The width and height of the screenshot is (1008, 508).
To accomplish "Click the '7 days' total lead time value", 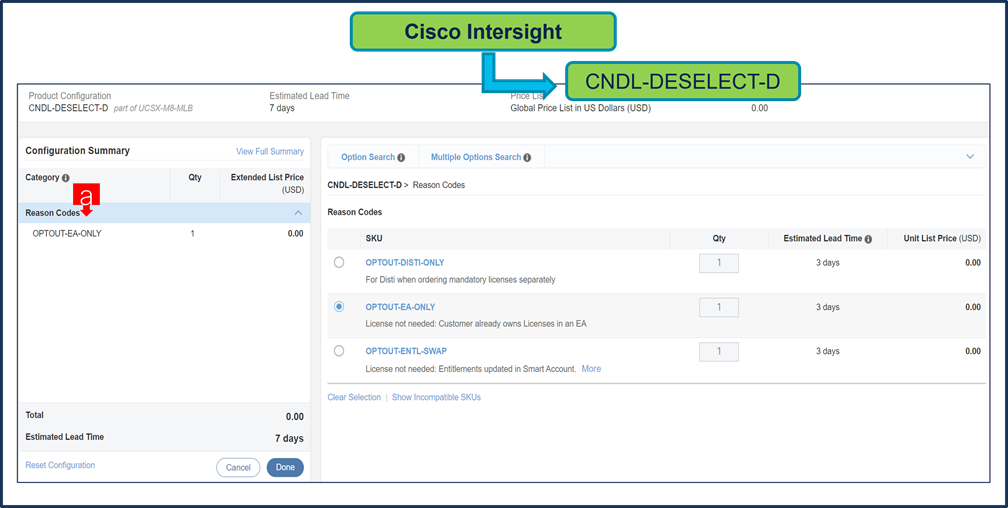I will (289, 439).
